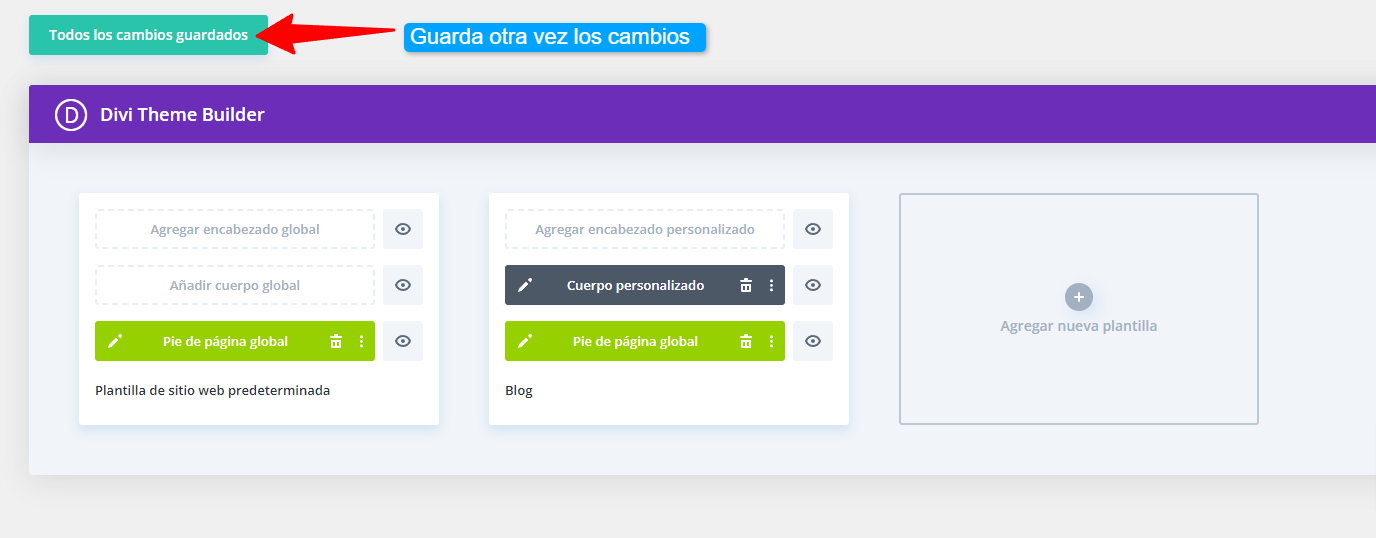Click the Divi logo in purple header
The image size is (1376, 538).
71,114
